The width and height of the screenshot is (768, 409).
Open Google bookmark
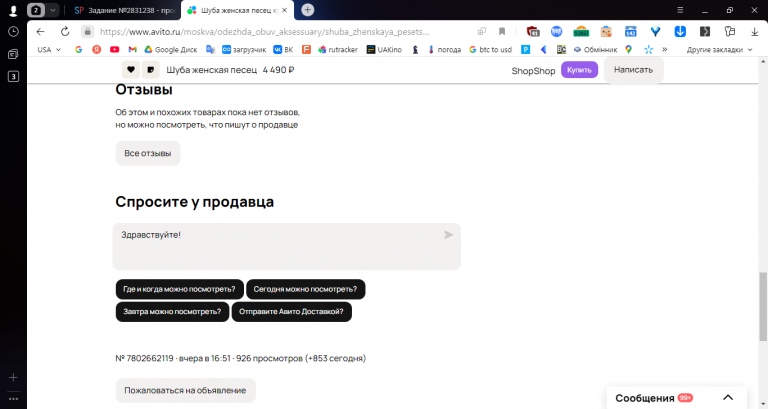click(x=78, y=49)
